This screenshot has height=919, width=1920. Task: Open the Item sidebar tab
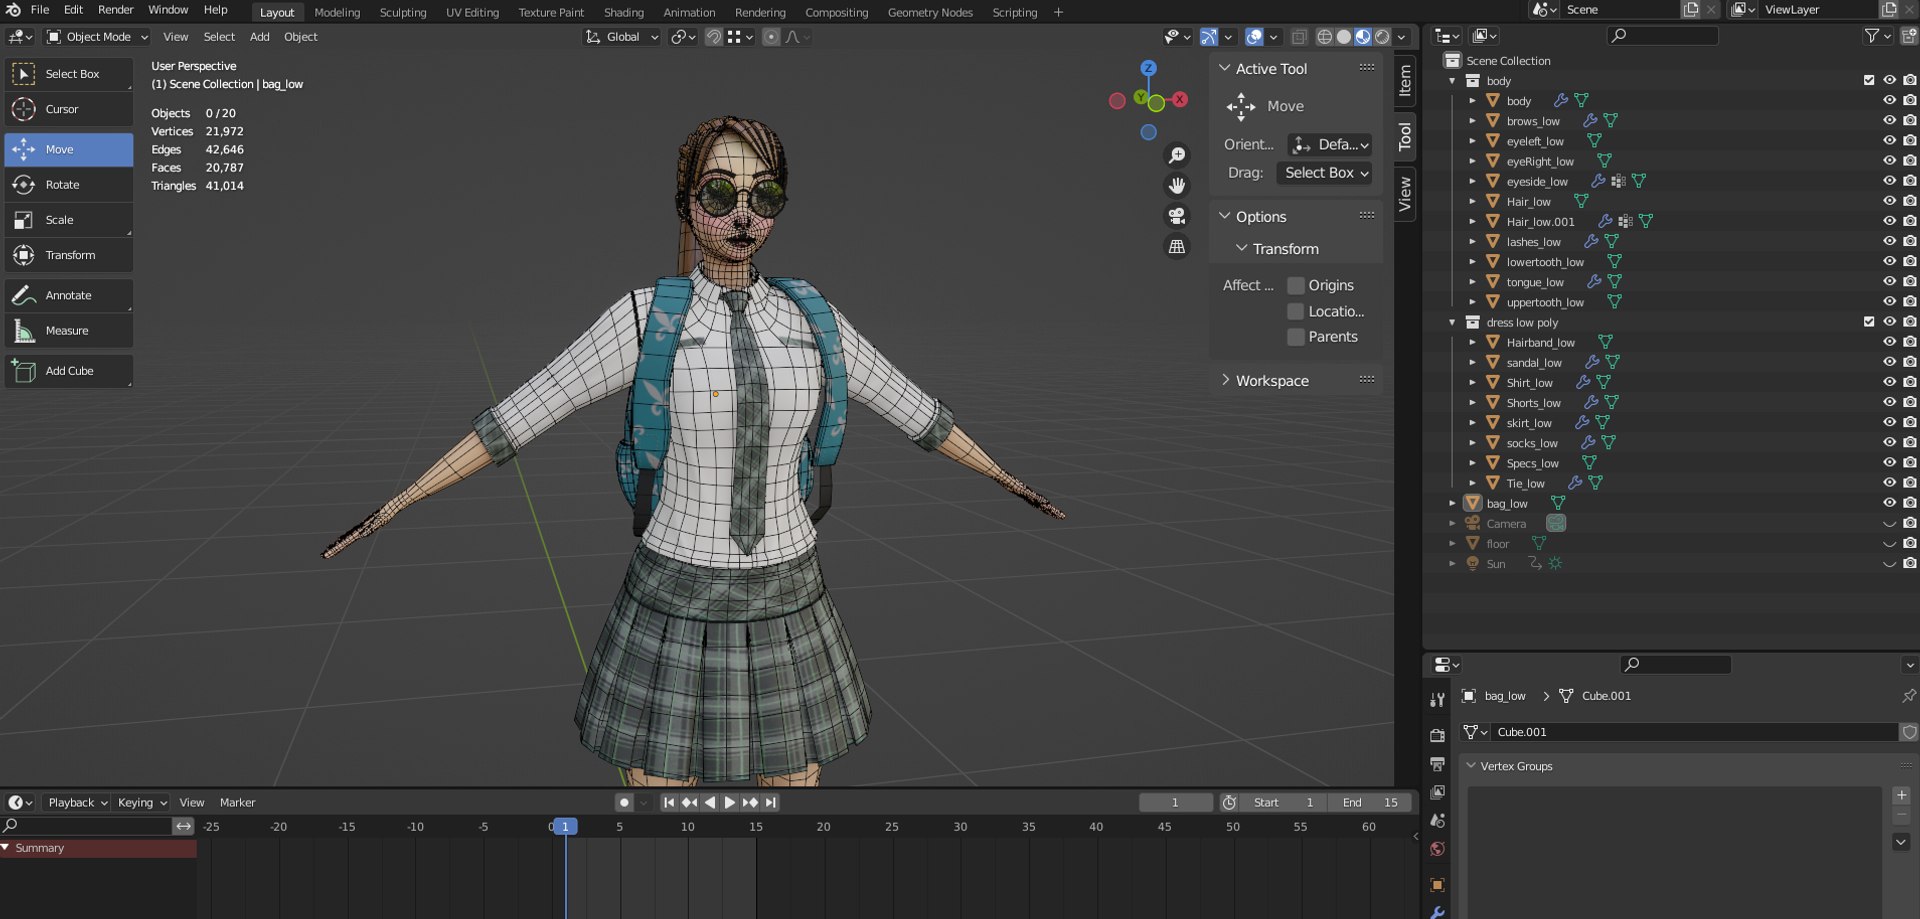pos(1405,80)
